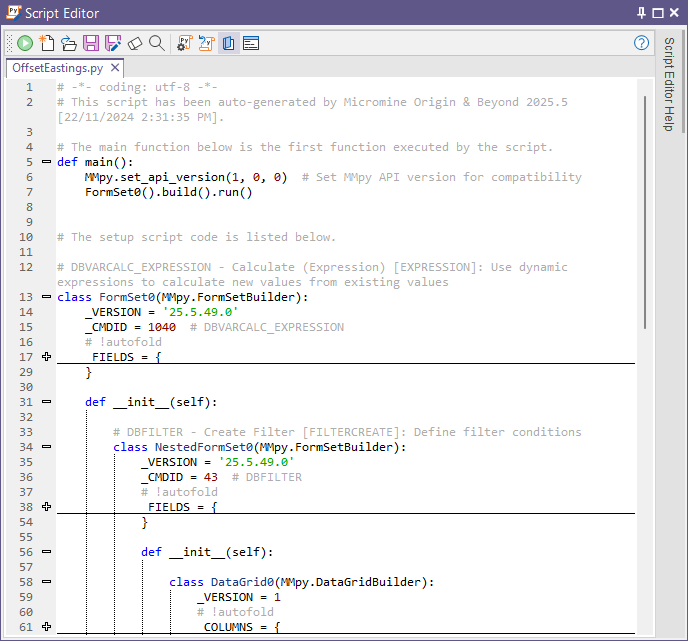Save the script as a new file
688x641 pixels.
click(x=113, y=43)
